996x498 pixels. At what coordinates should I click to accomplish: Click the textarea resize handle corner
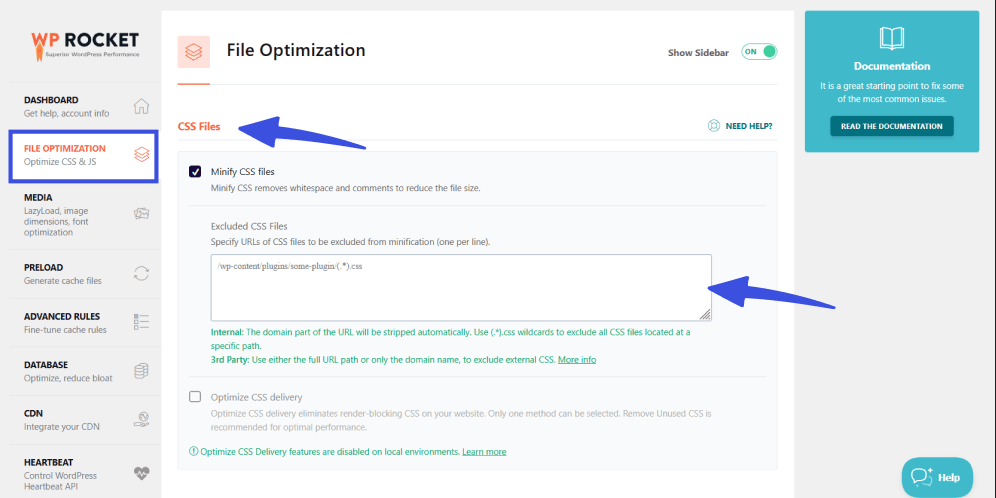pos(705,314)
